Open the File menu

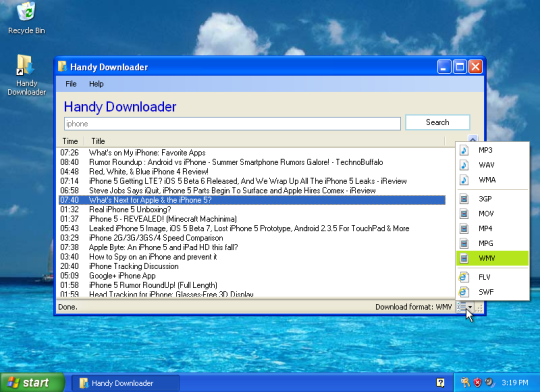[x=71, y=84]
